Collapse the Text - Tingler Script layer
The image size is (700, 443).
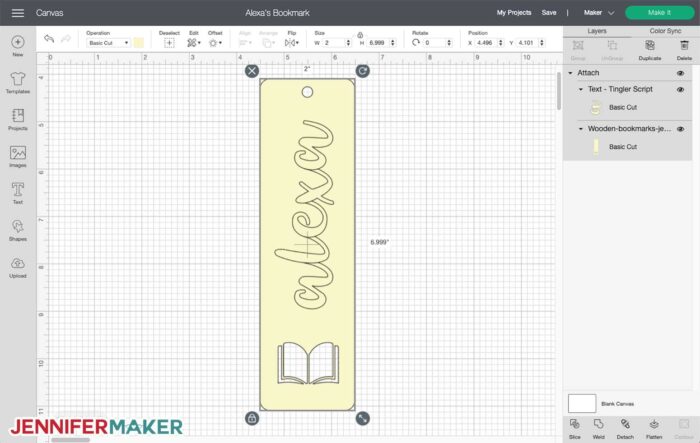click(x=581, y=89)
